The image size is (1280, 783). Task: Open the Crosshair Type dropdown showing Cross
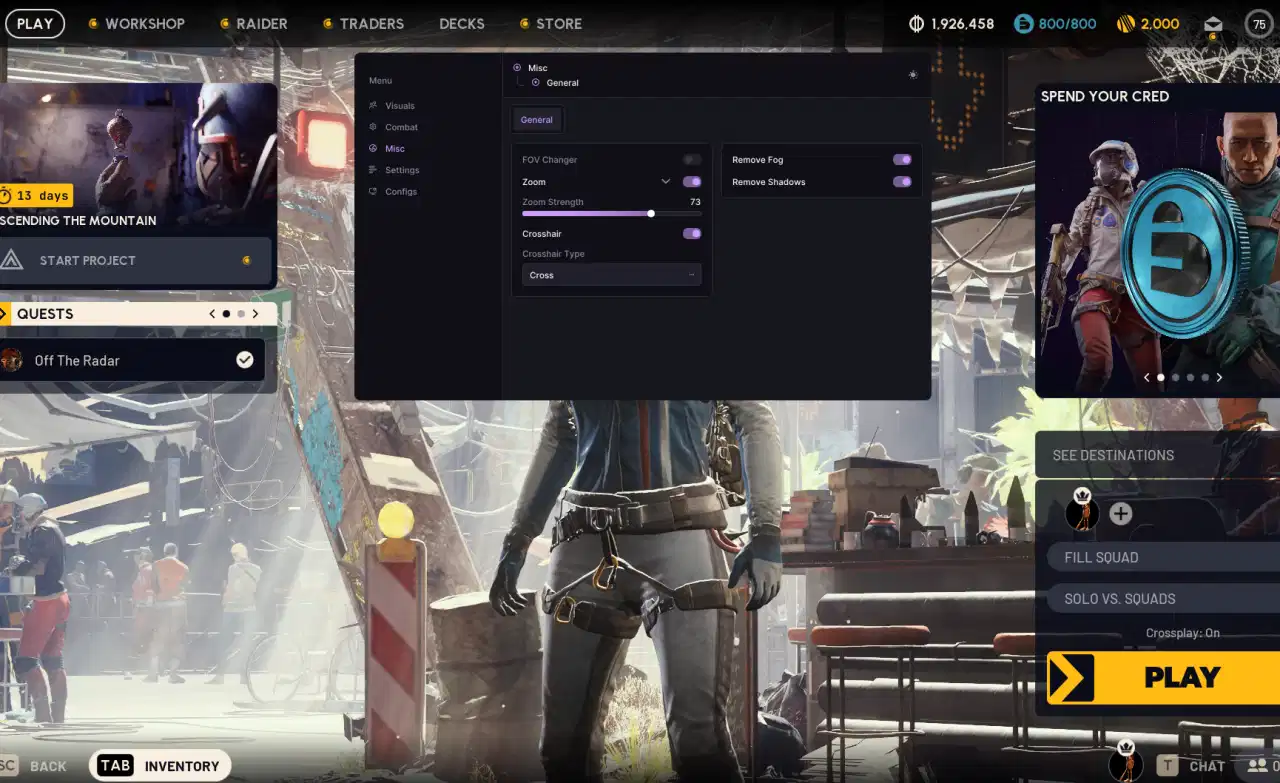tap(612, 275)
